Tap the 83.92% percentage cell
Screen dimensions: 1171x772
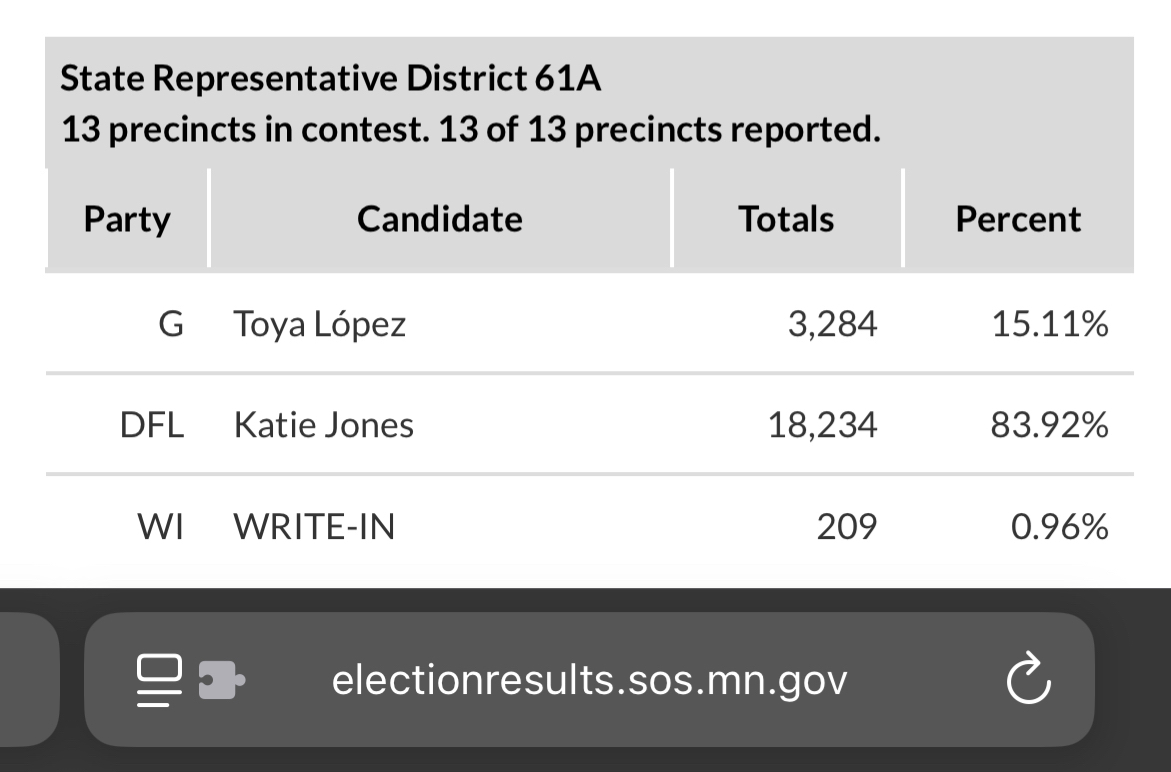point(1049,426)
